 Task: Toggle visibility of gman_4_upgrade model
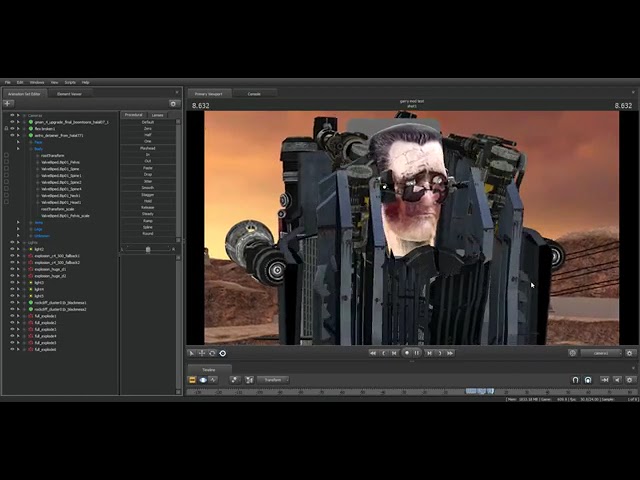click(12, 122)
